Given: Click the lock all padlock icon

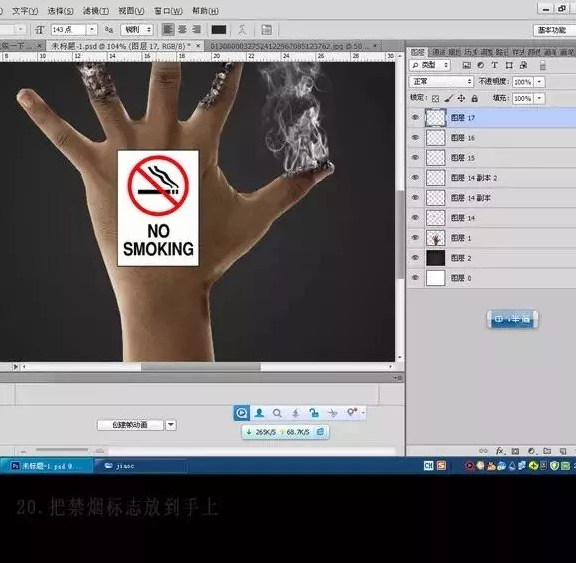Looking at the screenshot, I should 475,98.
